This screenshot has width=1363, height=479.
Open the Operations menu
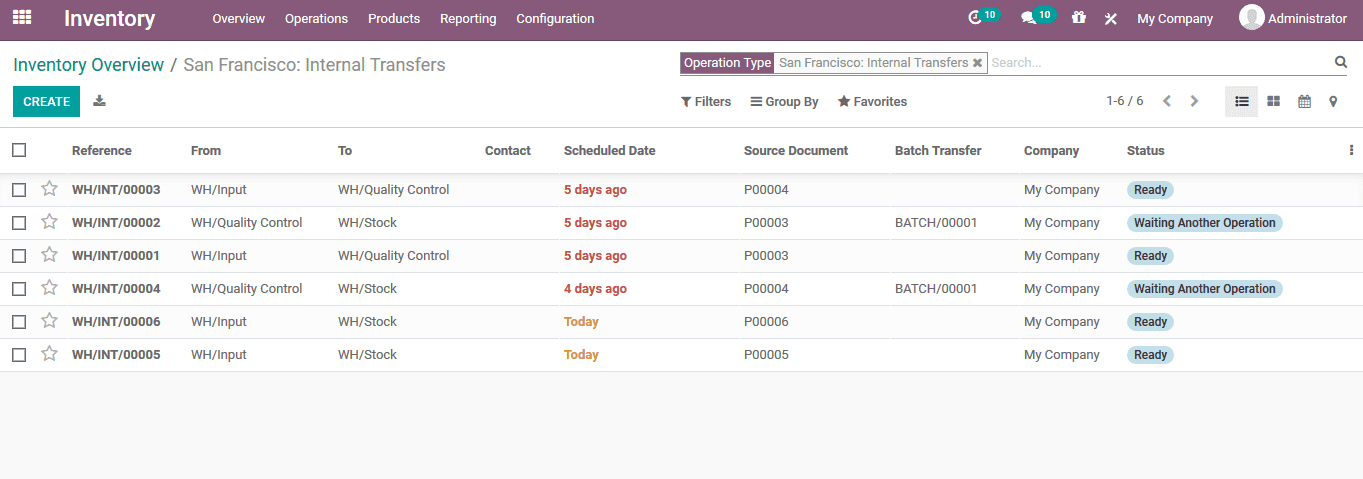coord(316,19)
